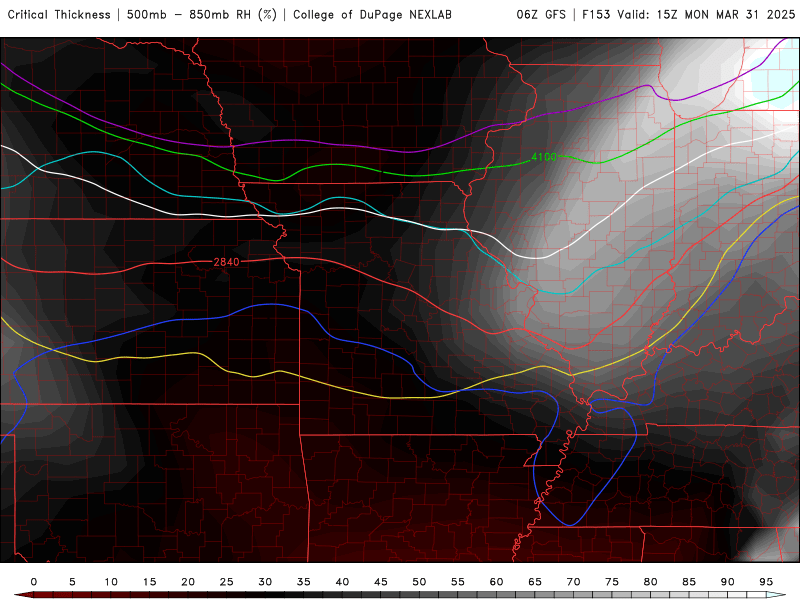This screenshot has width=800, height=600.
Task: Select the "30" scale label
Action: click(265, 582)
